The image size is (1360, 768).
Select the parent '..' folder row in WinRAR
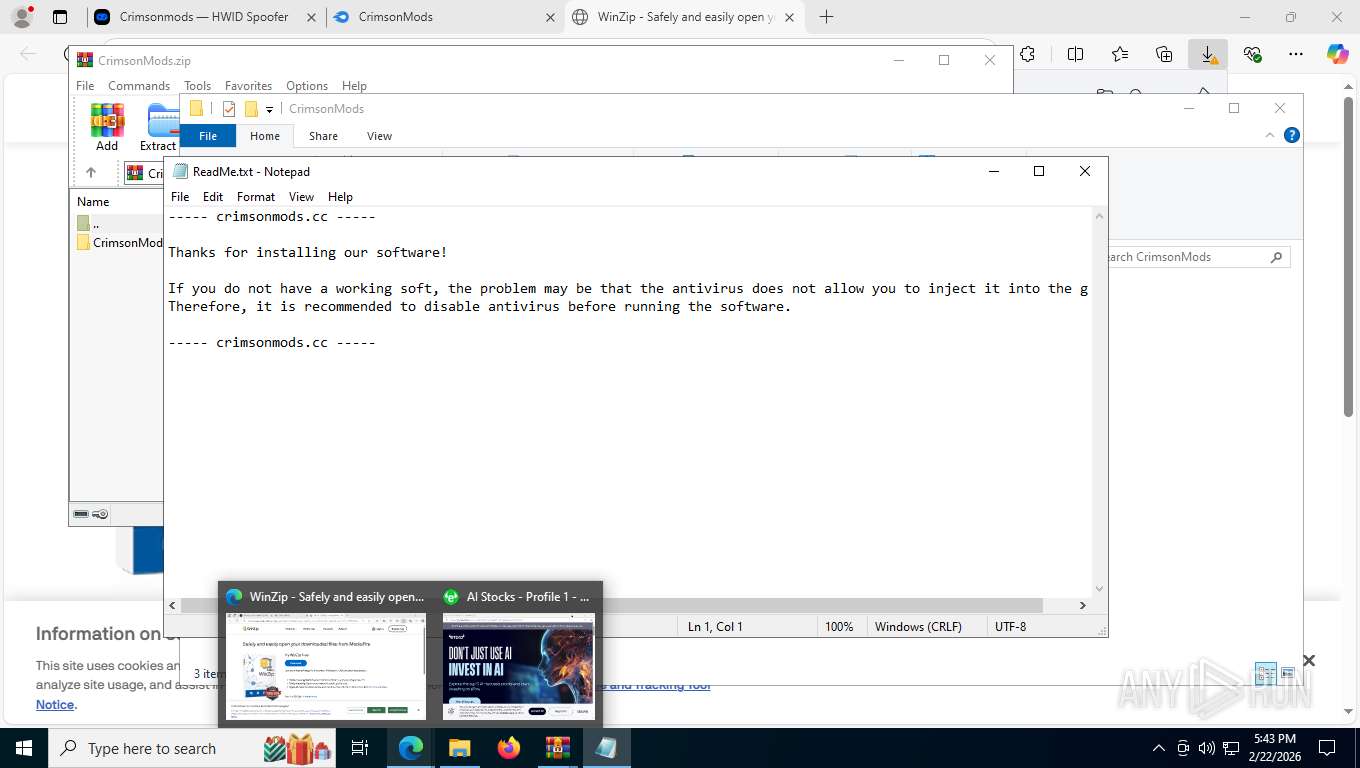pyautogui.click(x=116, y=224)
